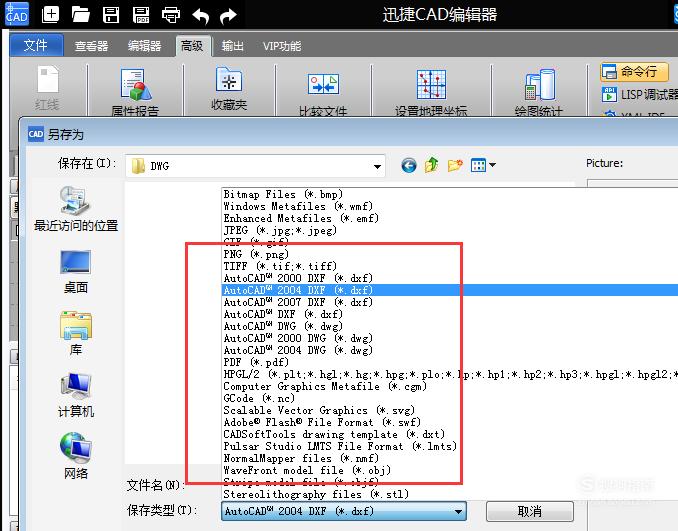The width and height of the screenshot is (678, 531).
Task: Choose Adobe Flash File Format (*.swf)
Action: [322, 422]
